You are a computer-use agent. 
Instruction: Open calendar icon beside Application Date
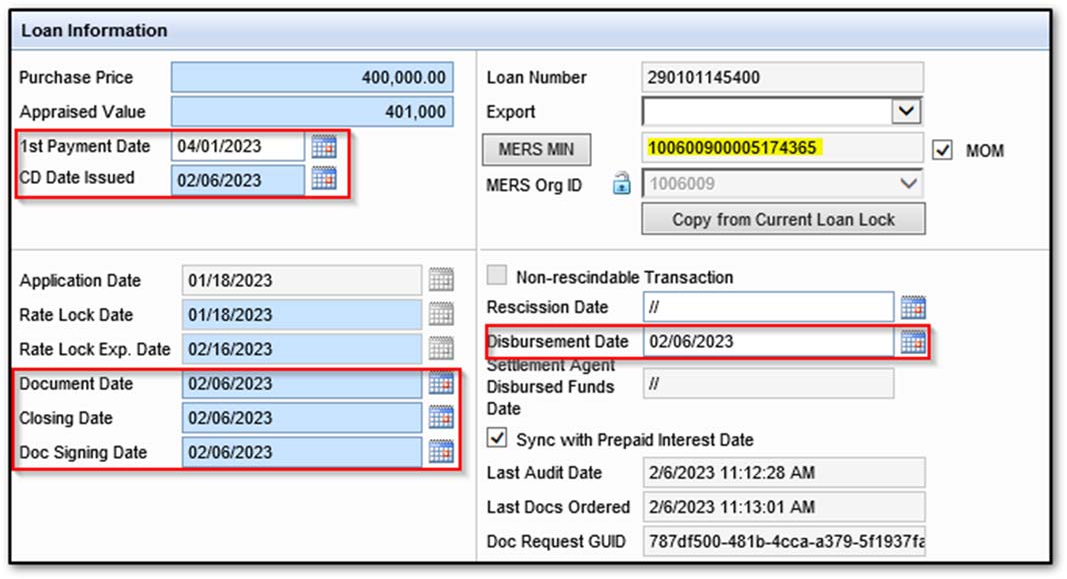pyautogui.click(x=441, y=280)
